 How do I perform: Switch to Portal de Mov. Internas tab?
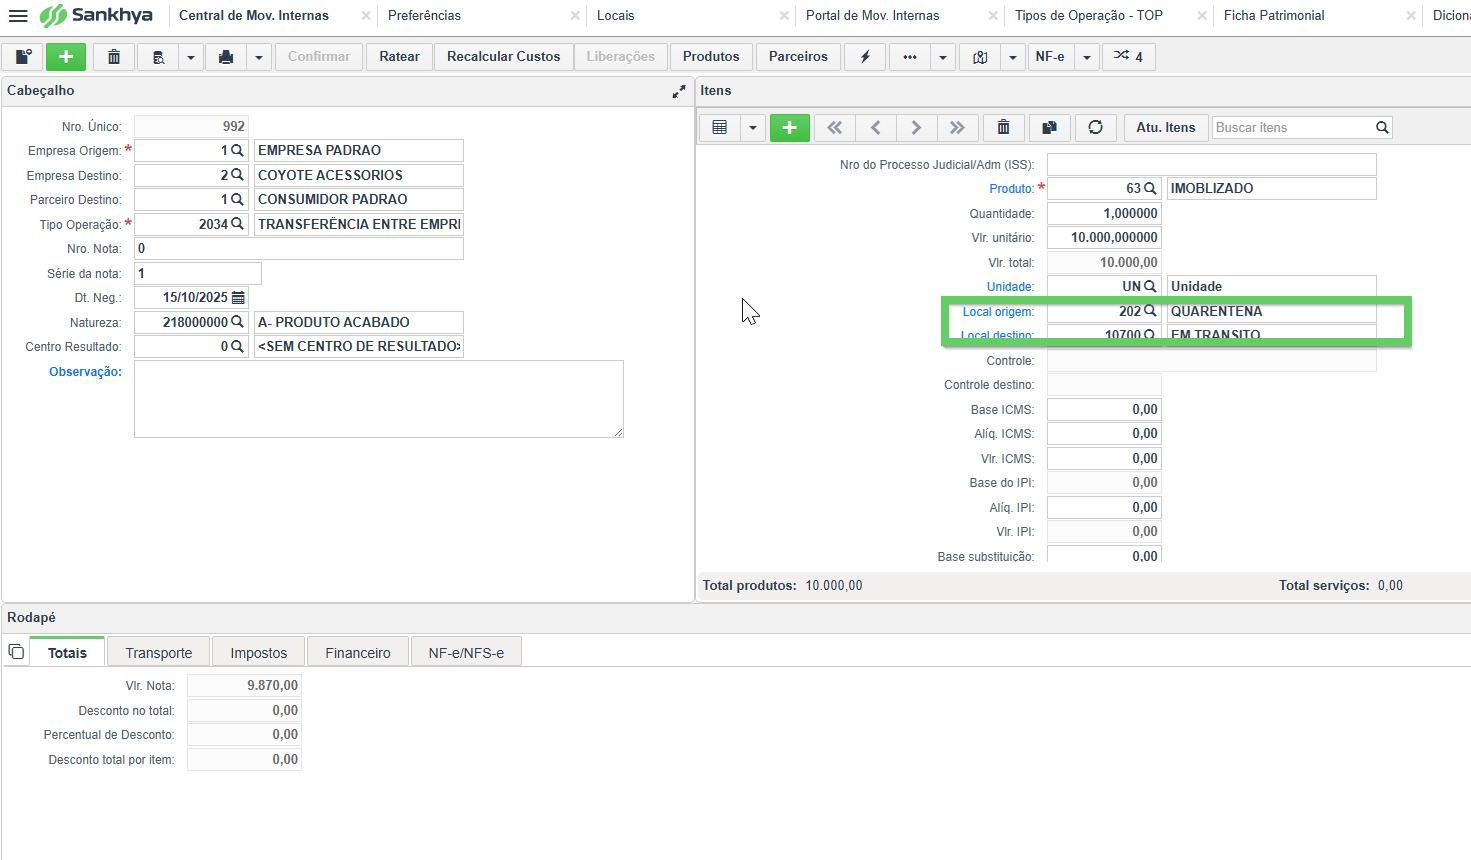pyautogui.click(x=872, y=16)
